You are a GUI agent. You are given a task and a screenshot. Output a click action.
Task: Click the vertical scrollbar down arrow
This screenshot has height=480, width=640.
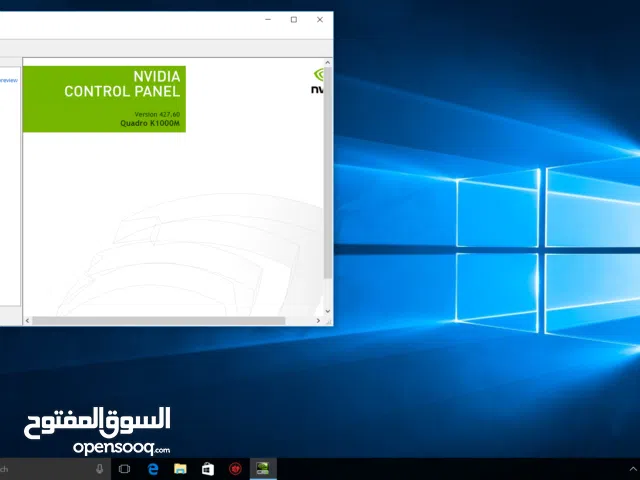[x=327, y=311]
